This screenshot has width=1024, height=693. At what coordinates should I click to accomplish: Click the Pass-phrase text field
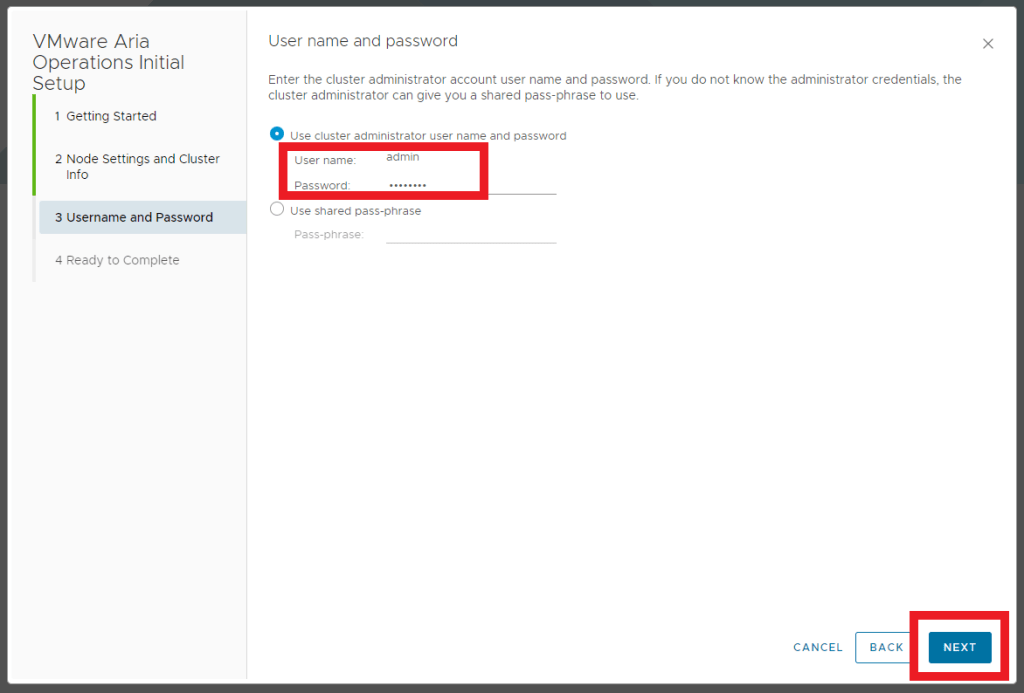pyautogui.click(x=470, y=234)
